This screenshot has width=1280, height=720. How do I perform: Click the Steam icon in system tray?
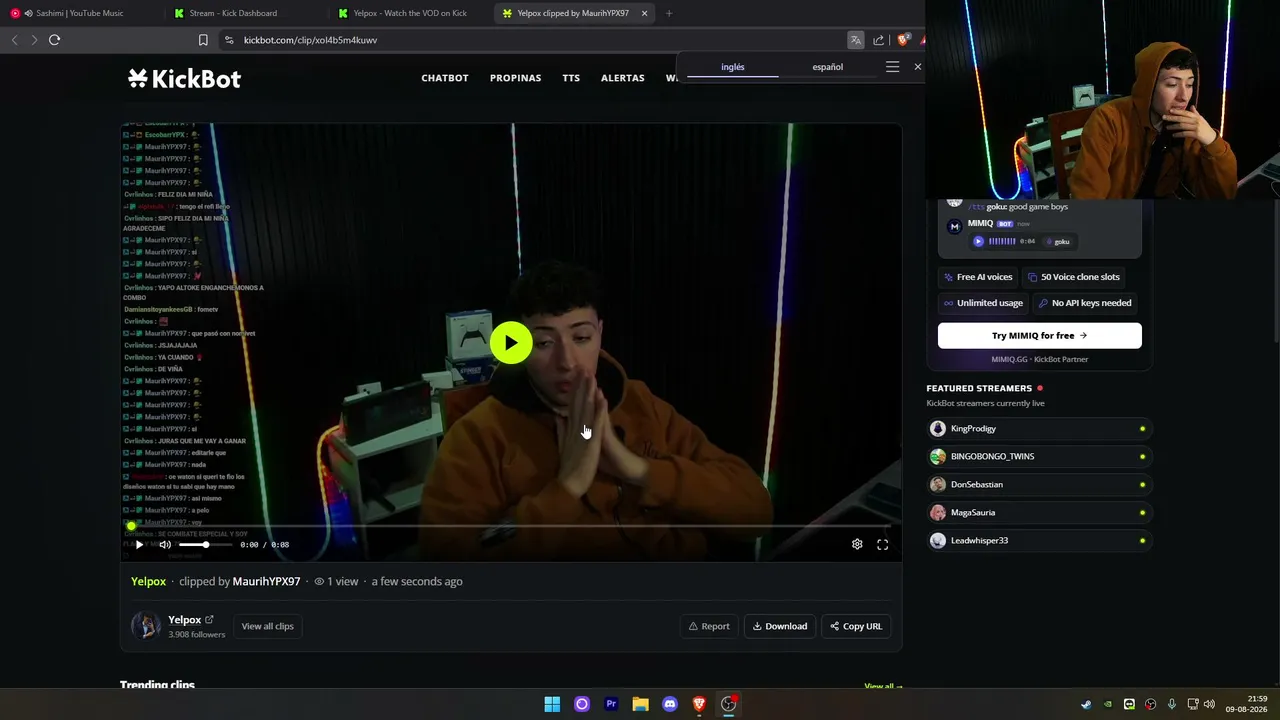pos(1086,704)
